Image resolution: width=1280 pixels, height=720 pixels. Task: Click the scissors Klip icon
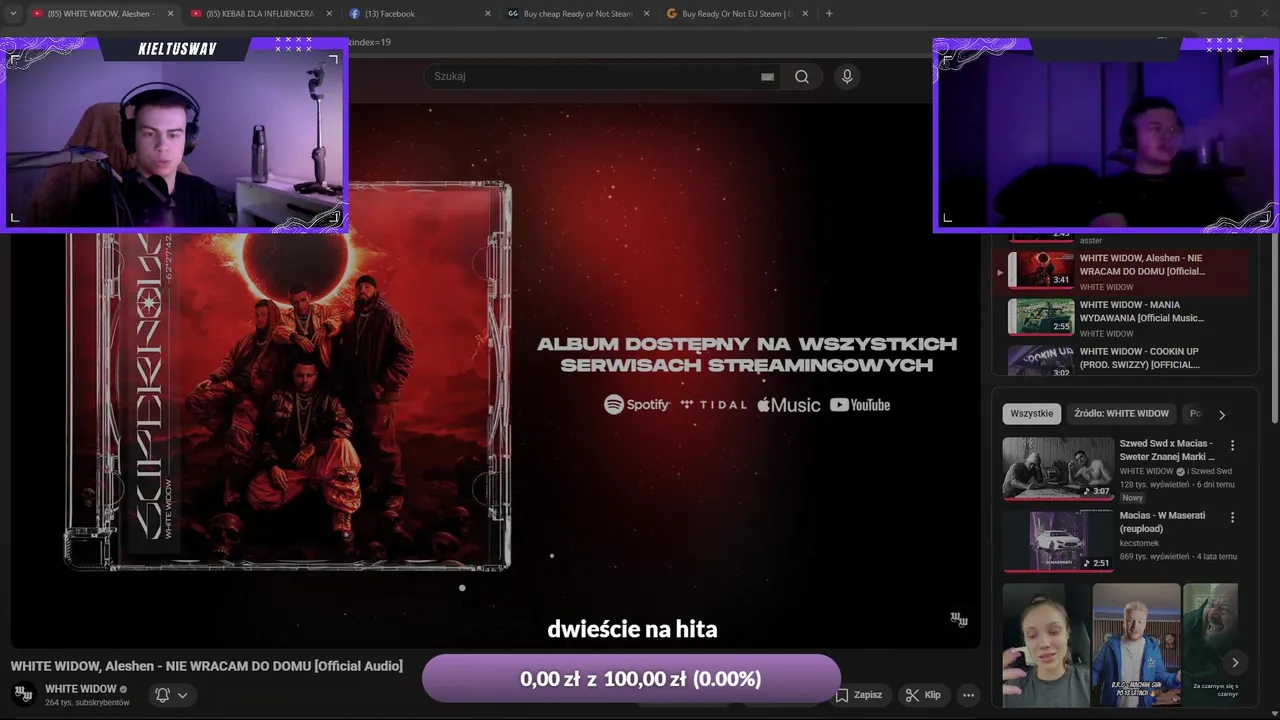pyautogui.click(x=912, y=695)
